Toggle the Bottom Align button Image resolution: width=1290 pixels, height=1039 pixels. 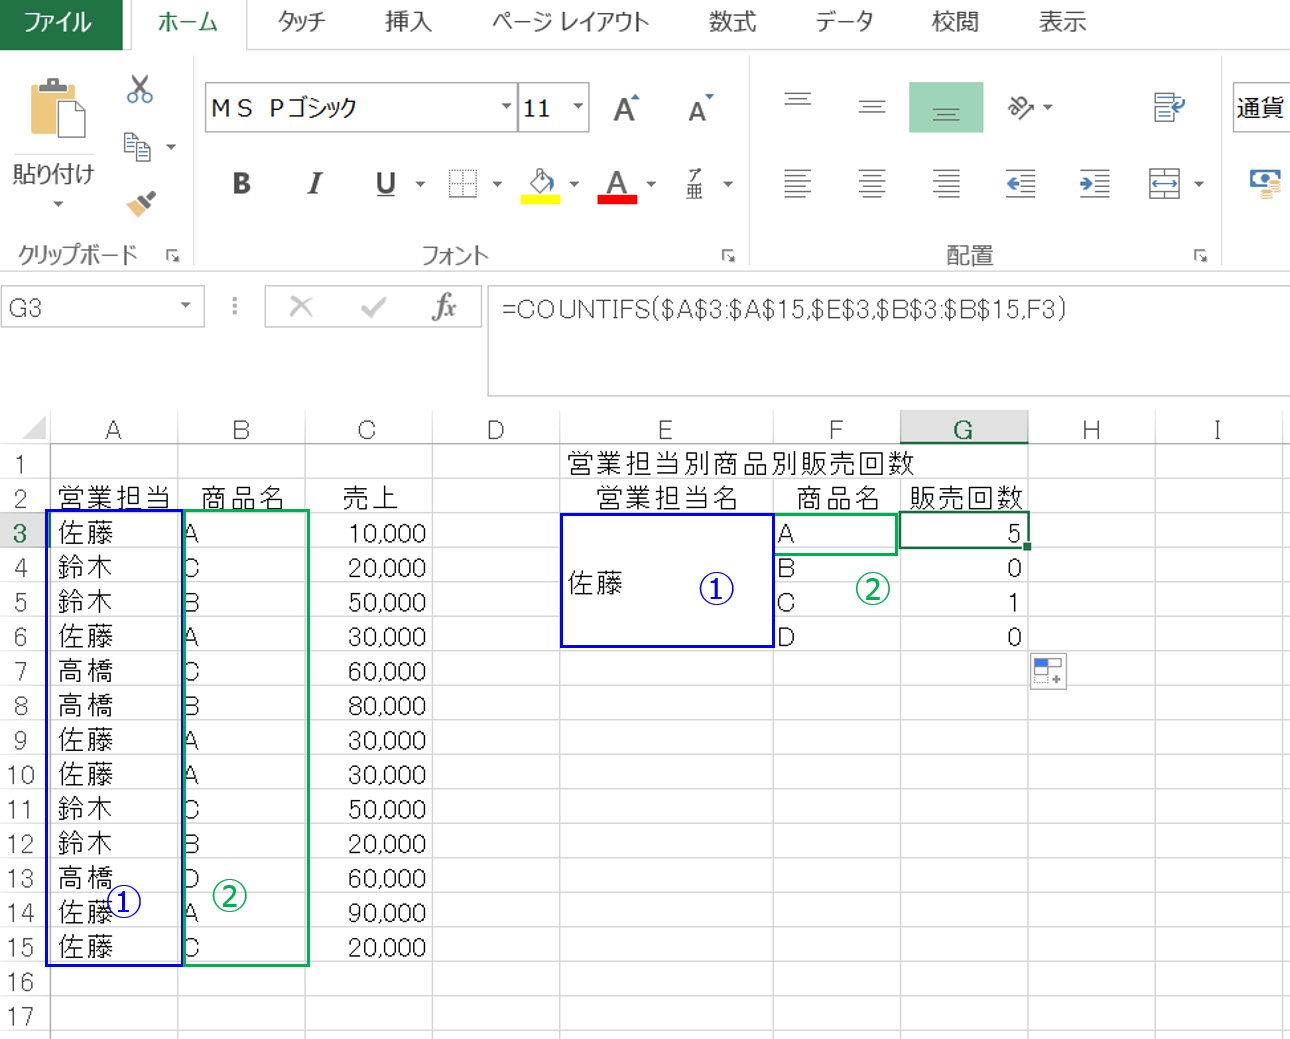[945, 107]
